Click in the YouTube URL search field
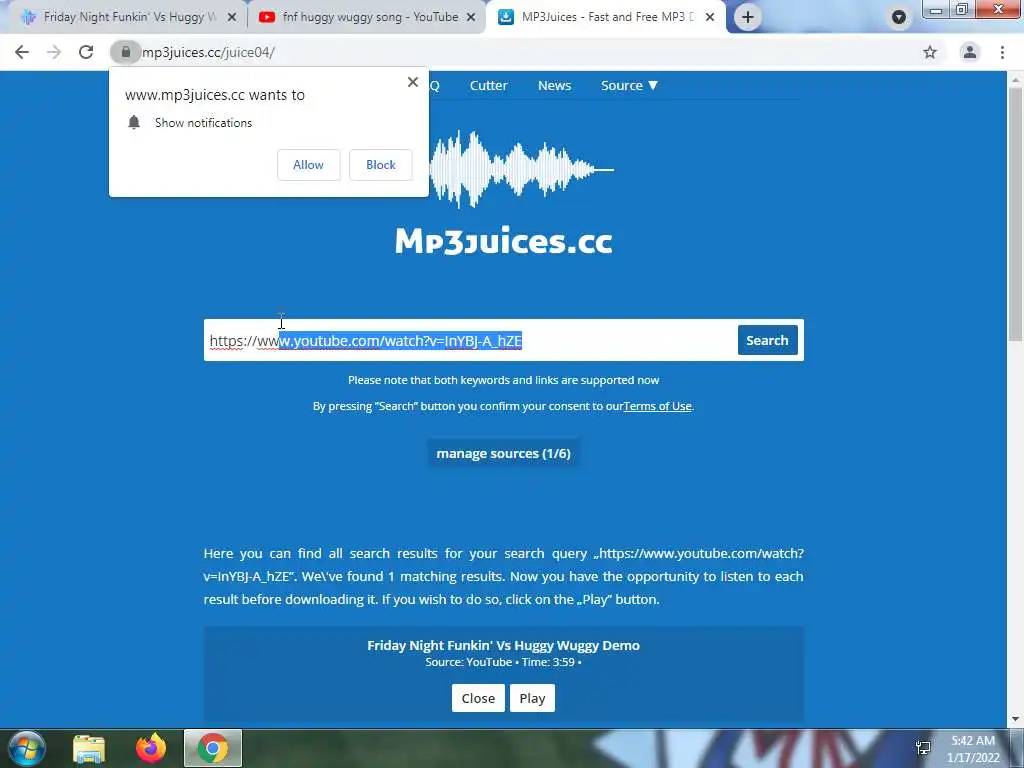Image resolution: width=1024 pixels, height=768 pixels. click(470, 340)
